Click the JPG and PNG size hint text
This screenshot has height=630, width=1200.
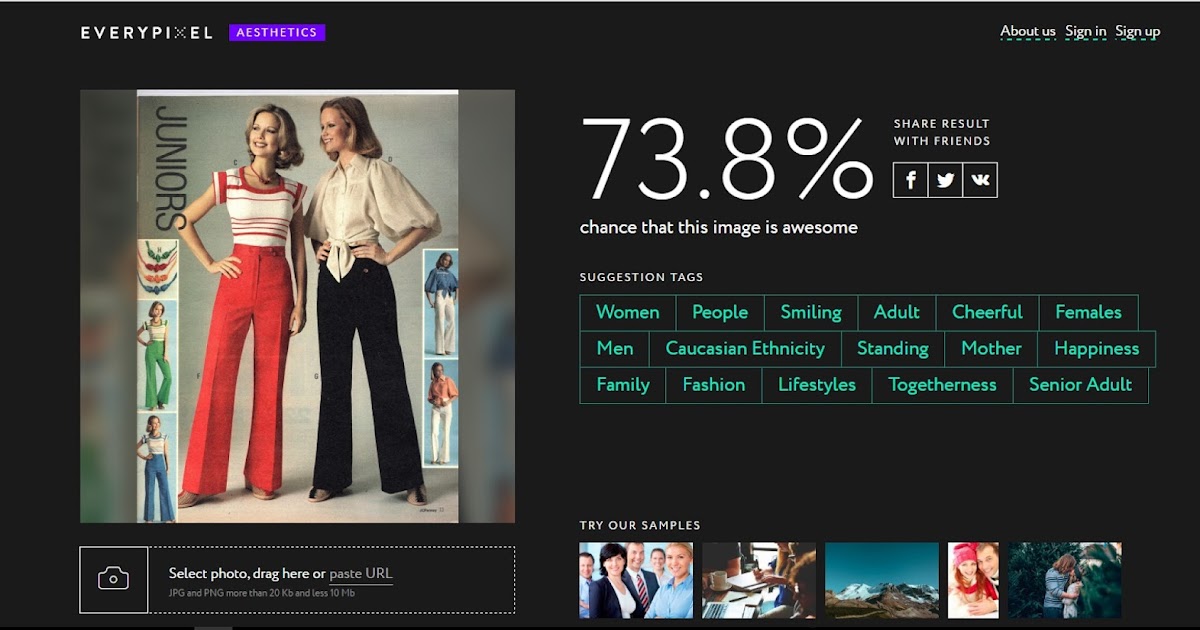262,593
